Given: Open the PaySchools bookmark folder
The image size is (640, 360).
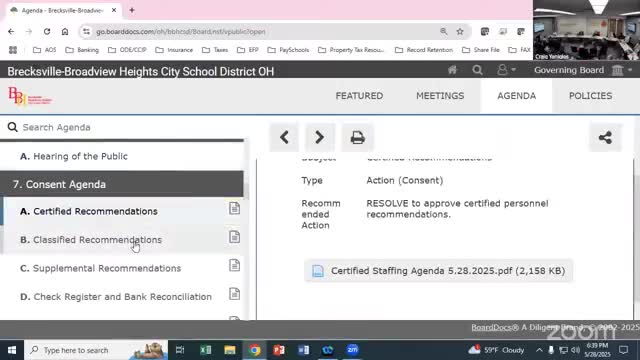Looking at the screenshot, I should pos(288,50).
